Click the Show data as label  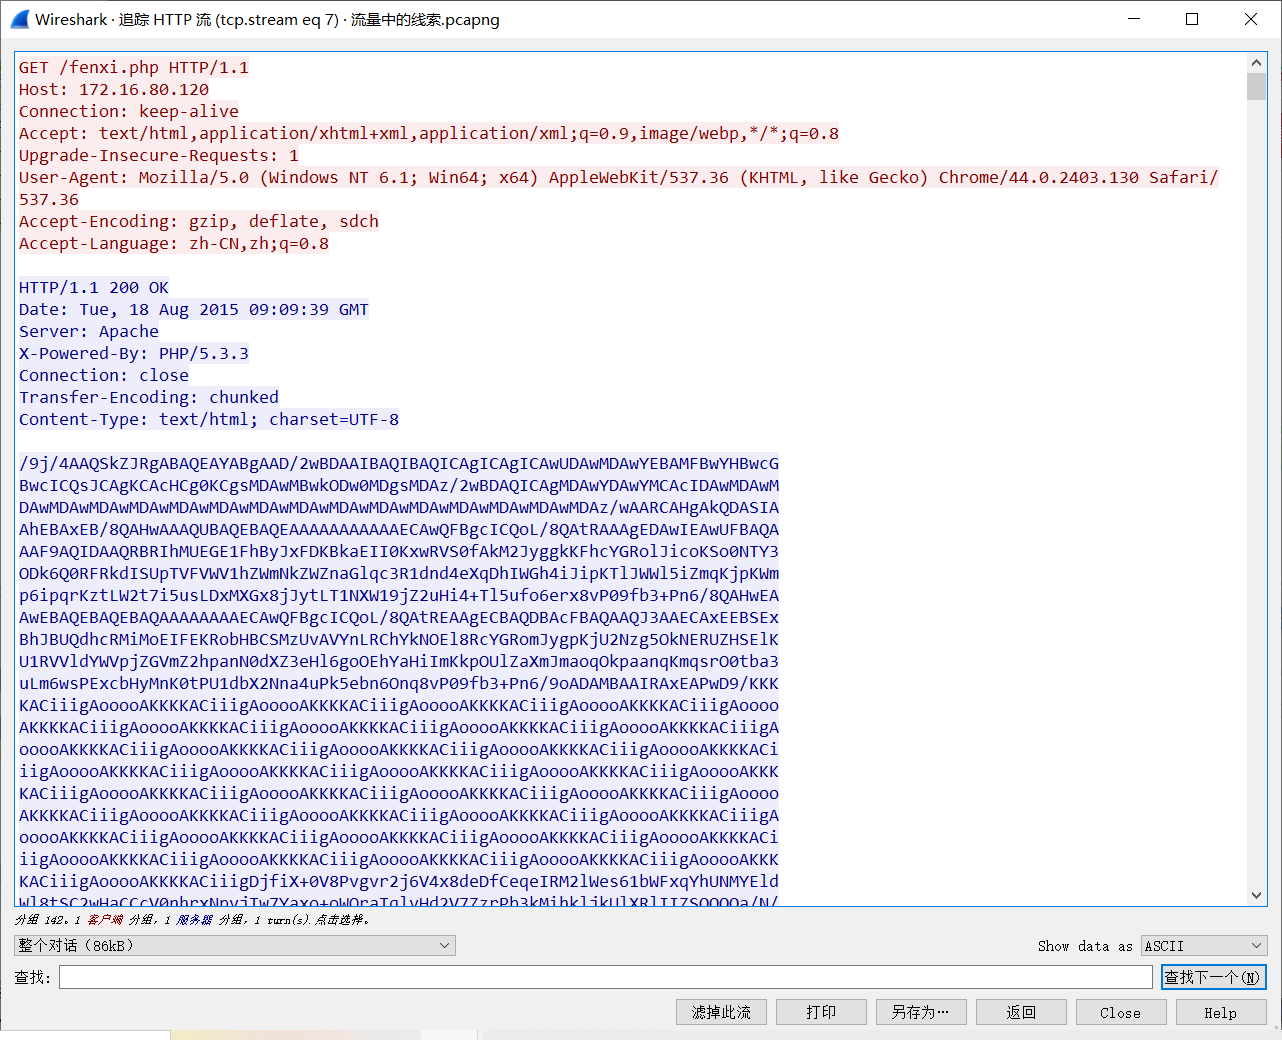click(x=1085, y=946)
